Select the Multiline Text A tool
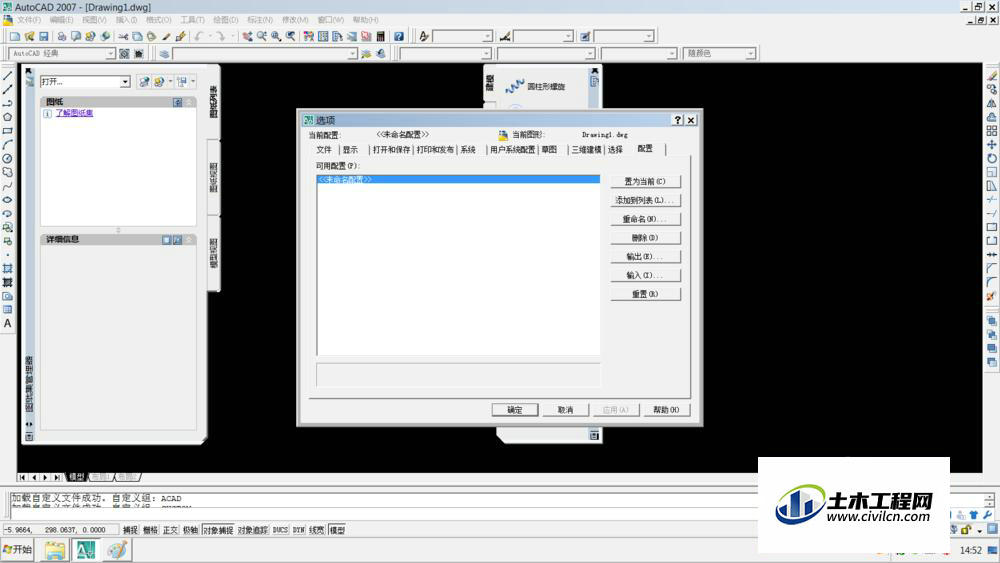The width and height of the screenshot is (1000, 563). pyautogui.click(x=8, y=323)
